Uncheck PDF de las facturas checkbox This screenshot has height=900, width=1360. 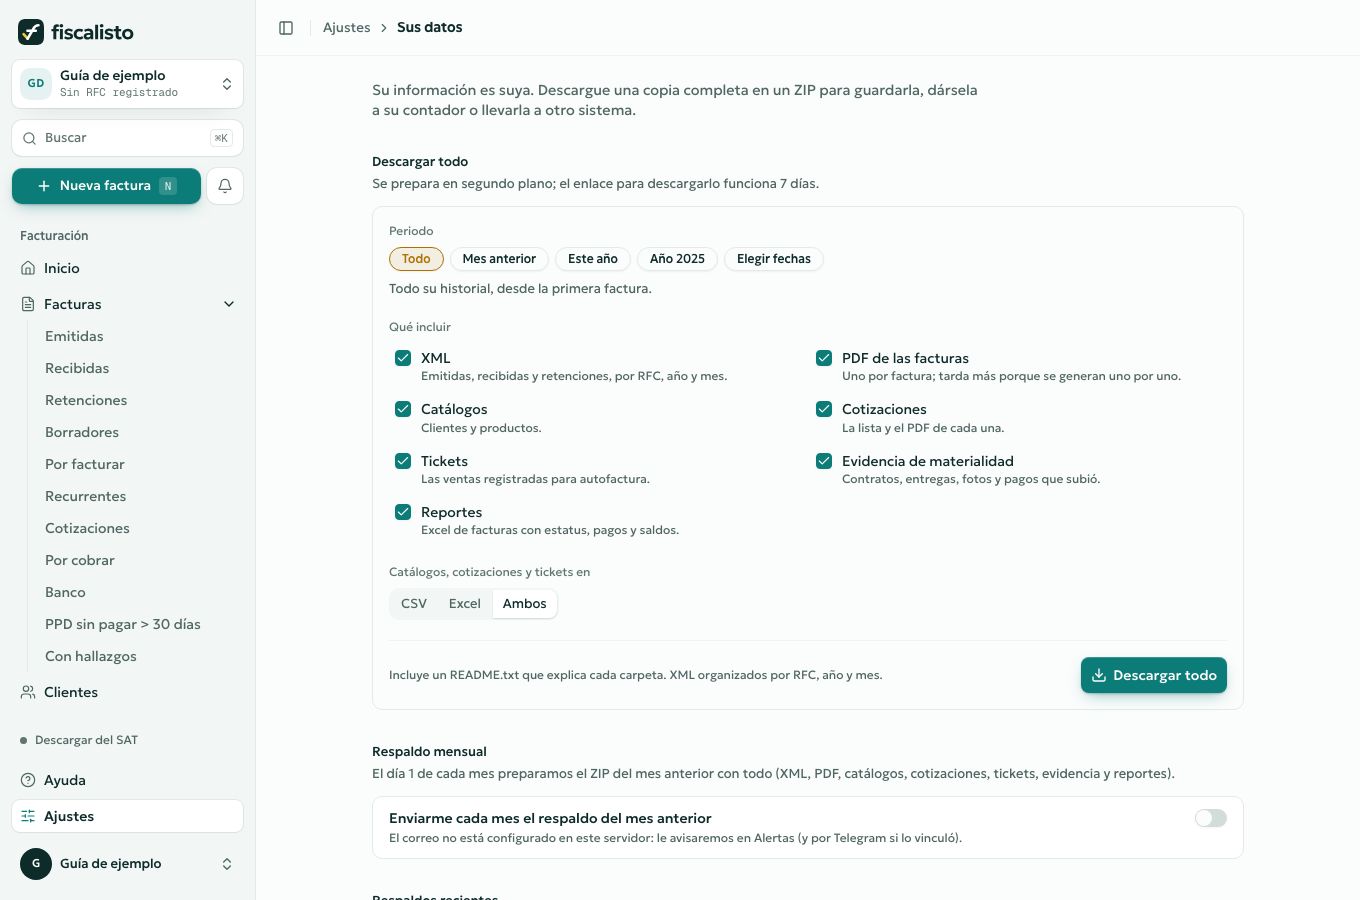[x=824, y=358]
